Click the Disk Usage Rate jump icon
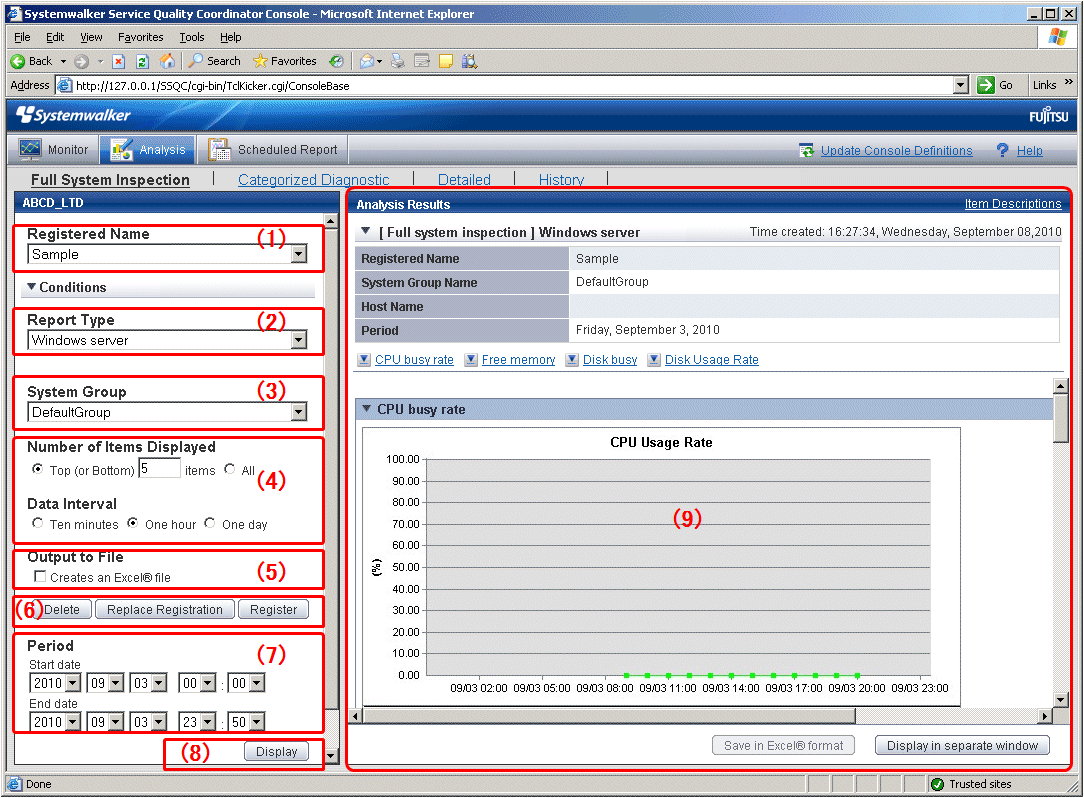This screenshot has width=1084, height=798. point(653,360)
